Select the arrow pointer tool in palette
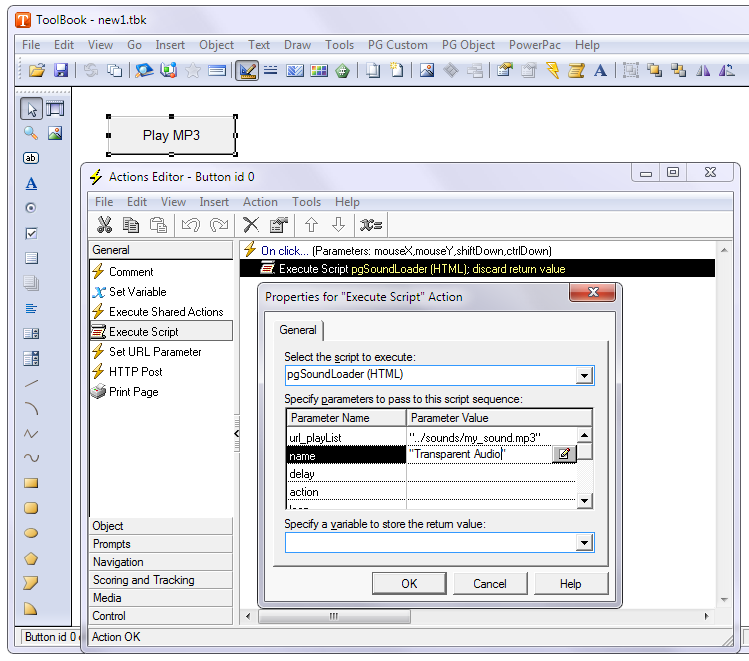749x661 pixels. (32, 109)
